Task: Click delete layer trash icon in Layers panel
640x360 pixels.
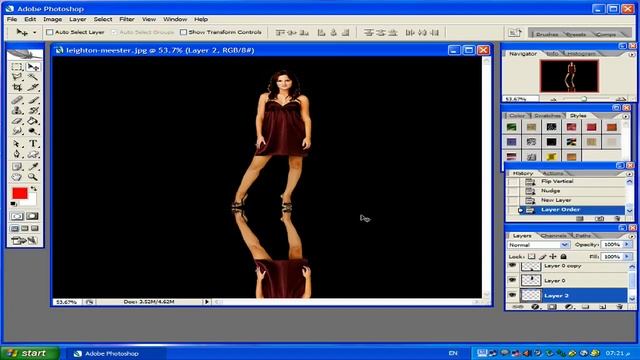Action: point(619,307)
